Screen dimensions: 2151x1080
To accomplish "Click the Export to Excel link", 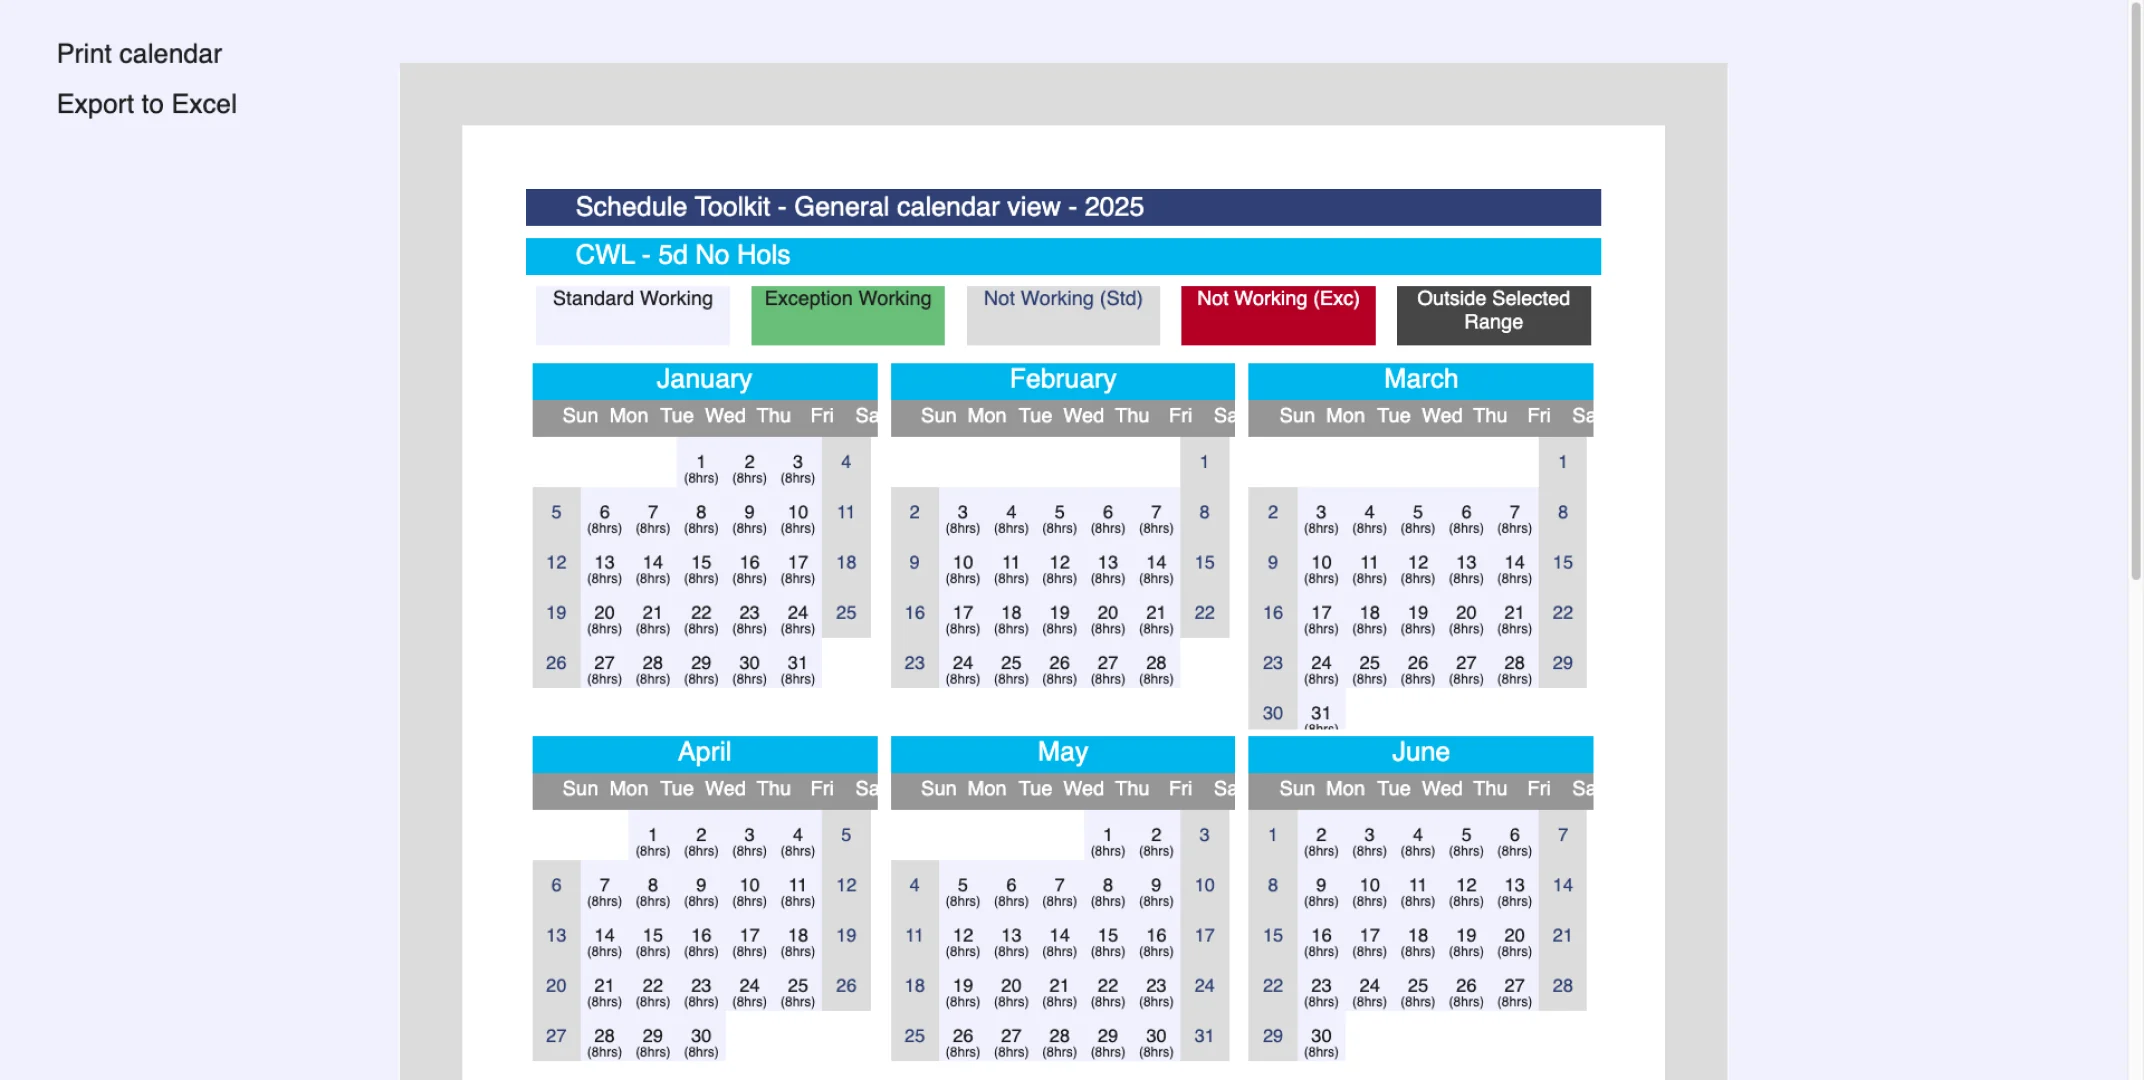I will (x=147, y=103).
